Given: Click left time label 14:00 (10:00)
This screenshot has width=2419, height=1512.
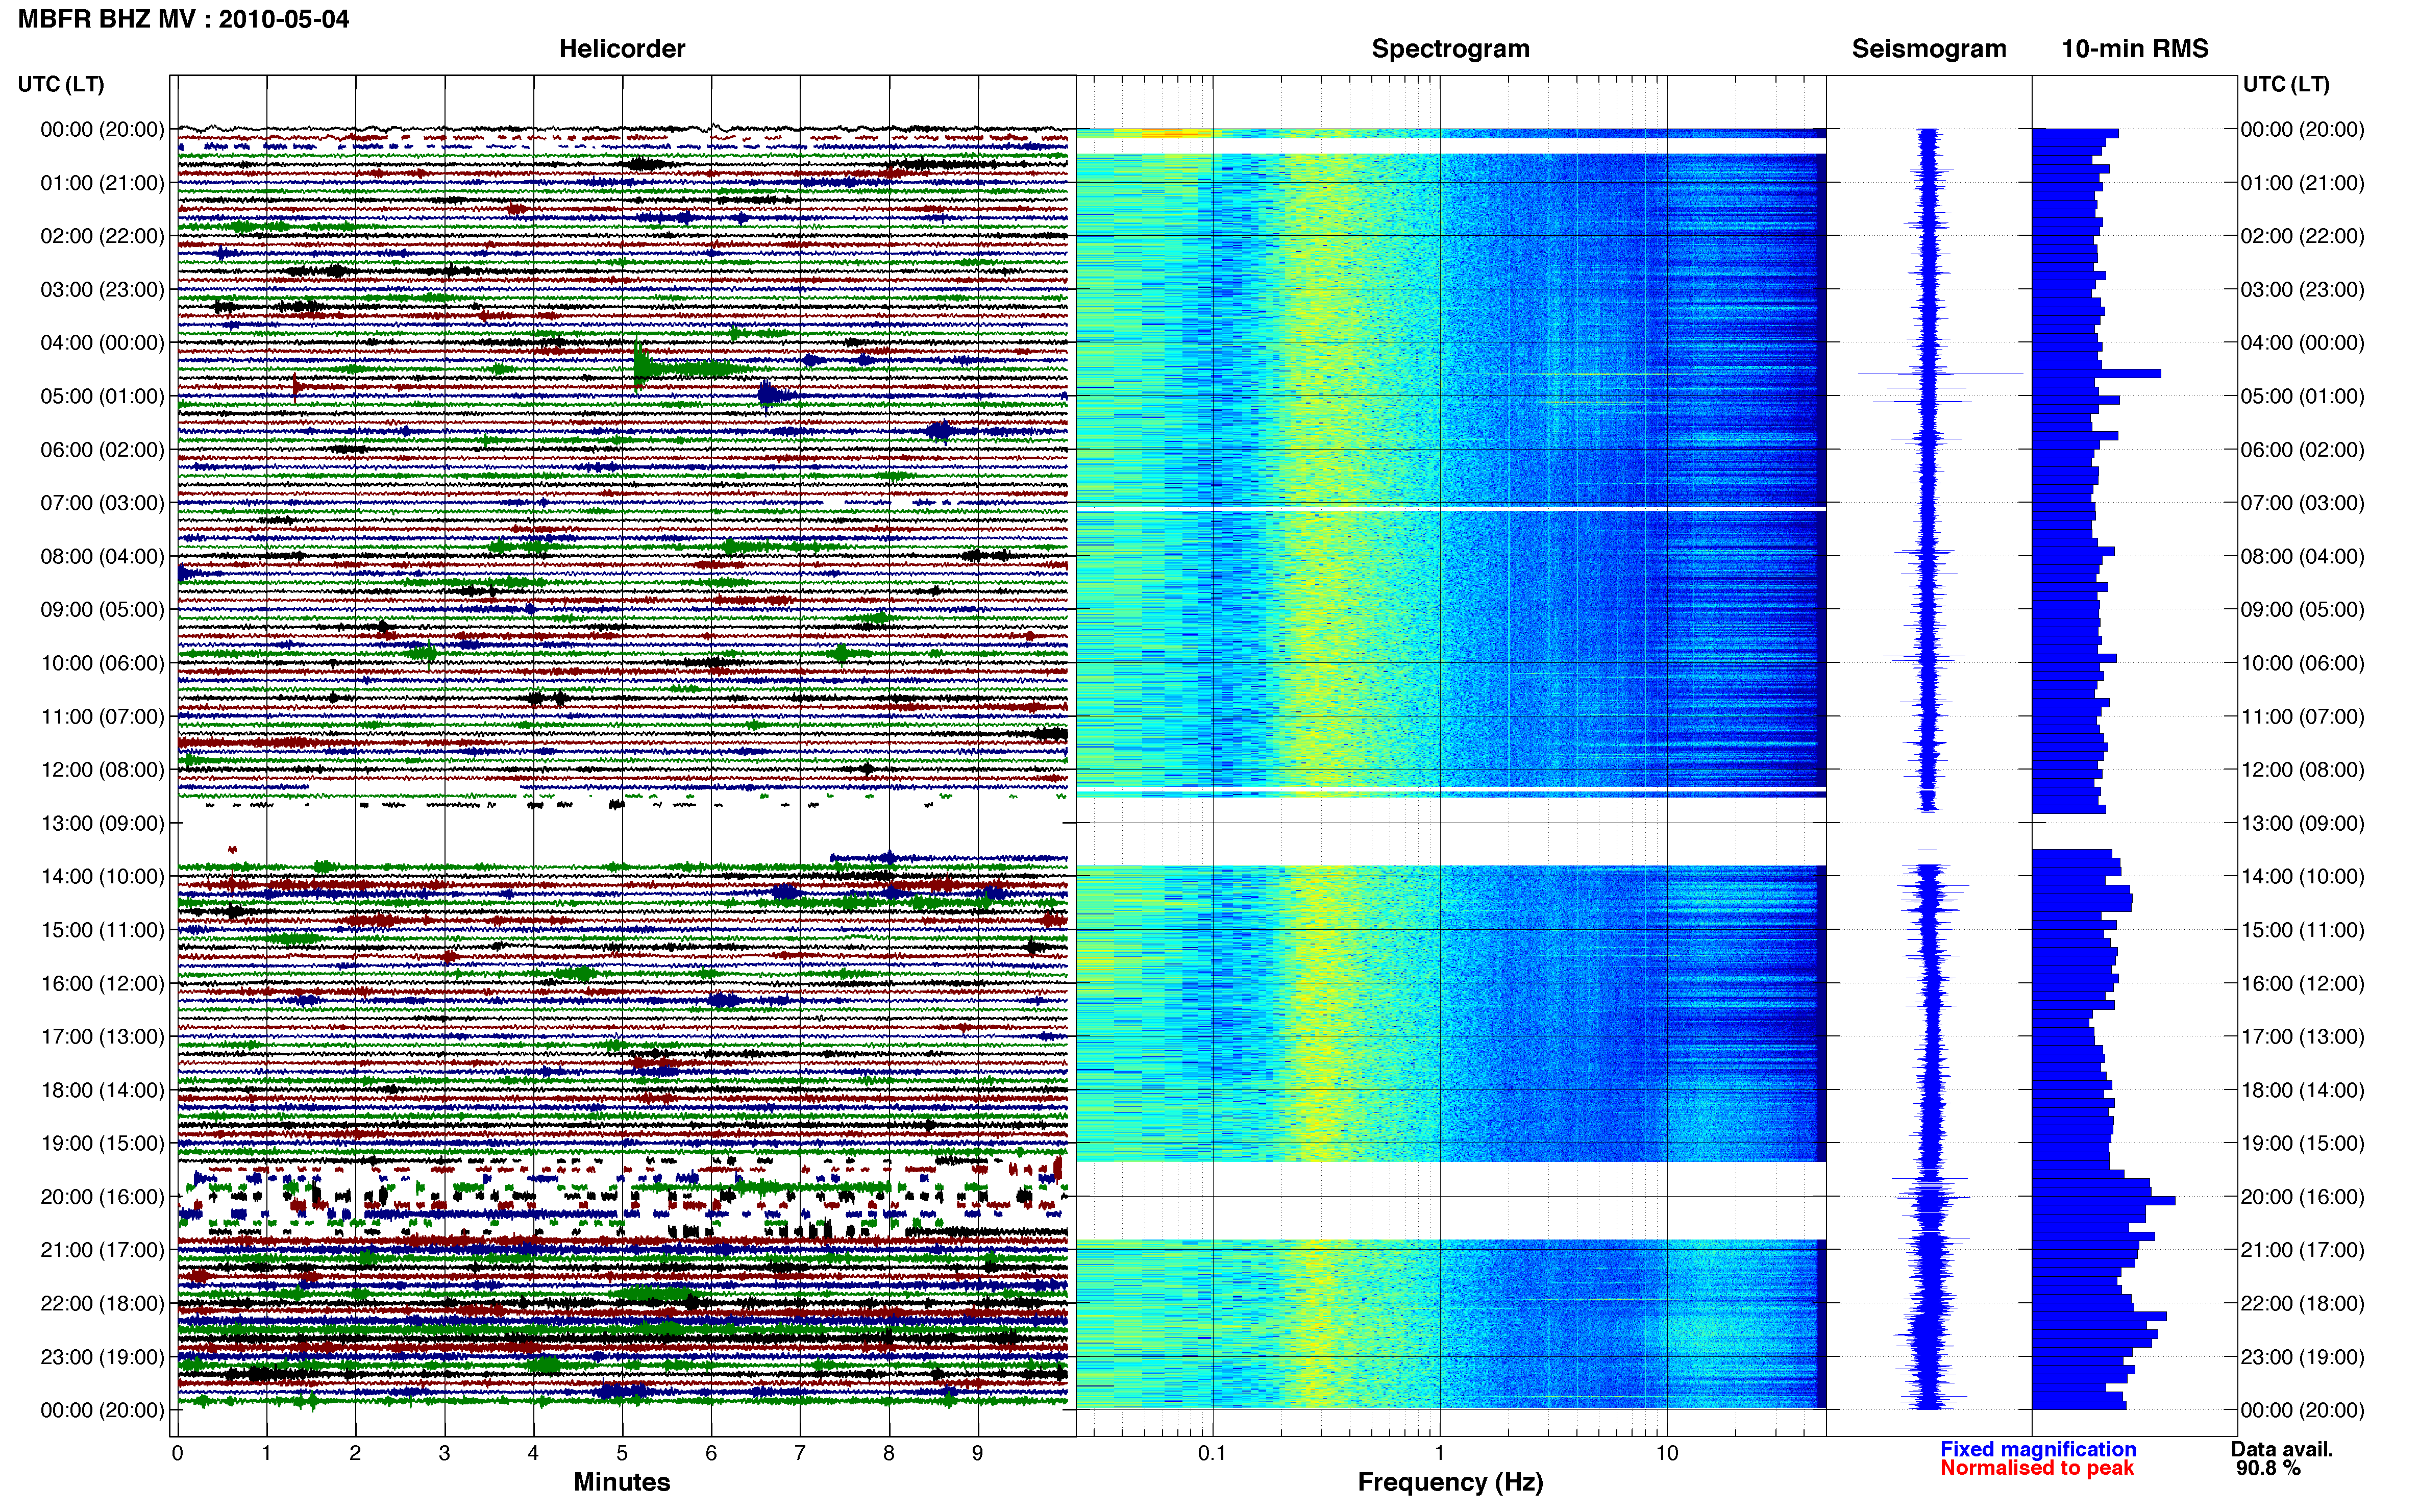Looking at the screenshot, I should [x=102, y=877].
